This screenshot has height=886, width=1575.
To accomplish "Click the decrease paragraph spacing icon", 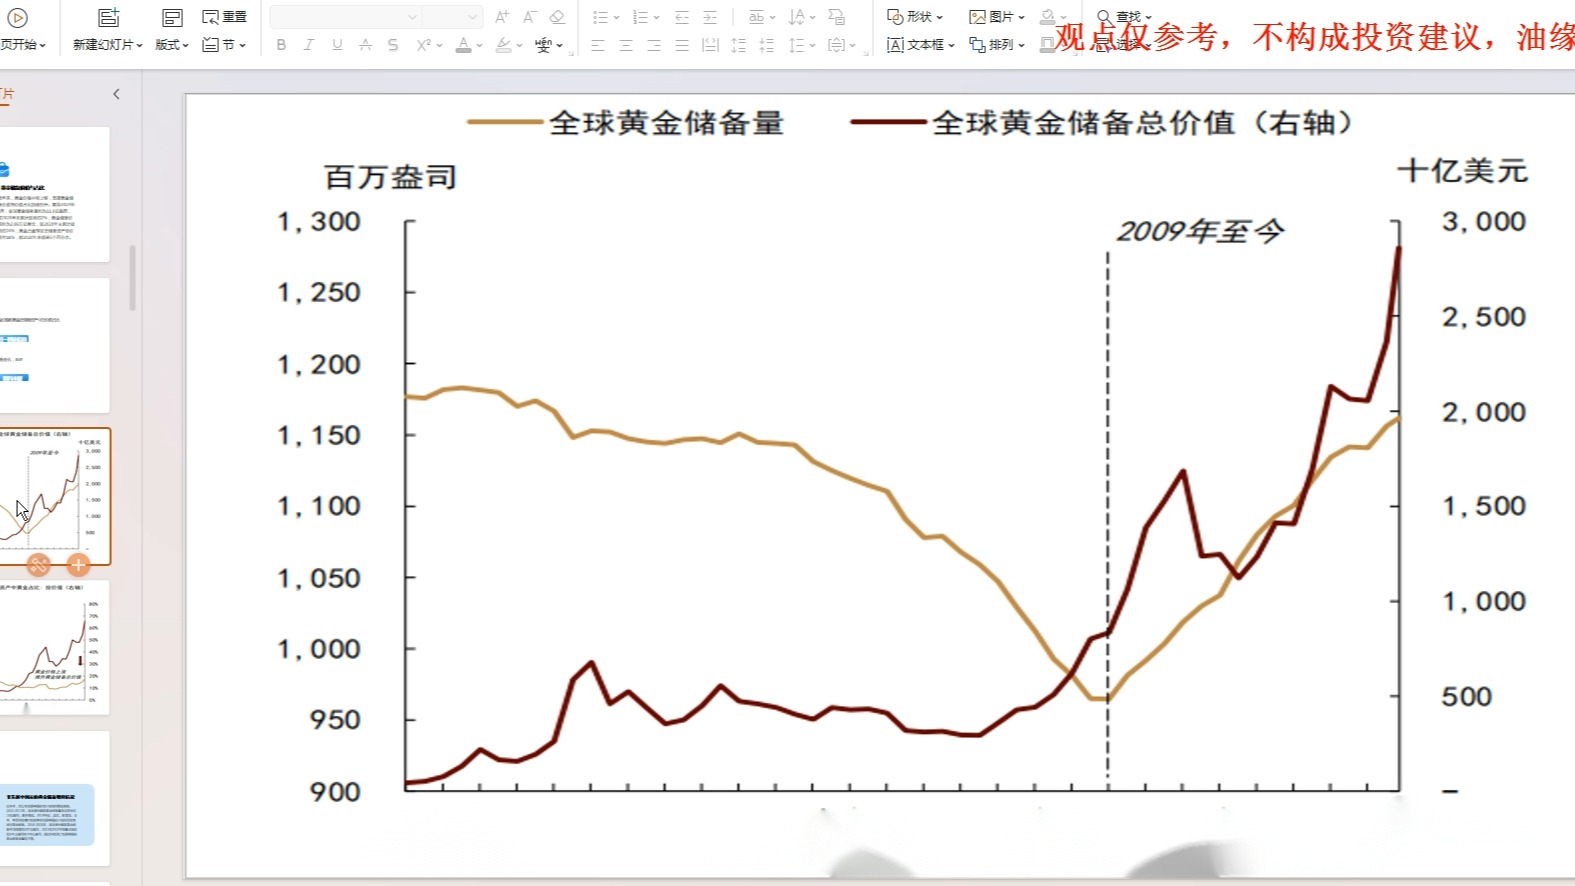I will [x=766, y=45].
